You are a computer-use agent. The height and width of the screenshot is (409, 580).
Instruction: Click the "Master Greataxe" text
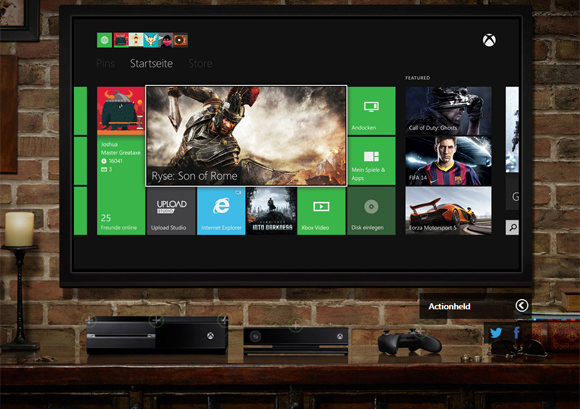(121, 152)
